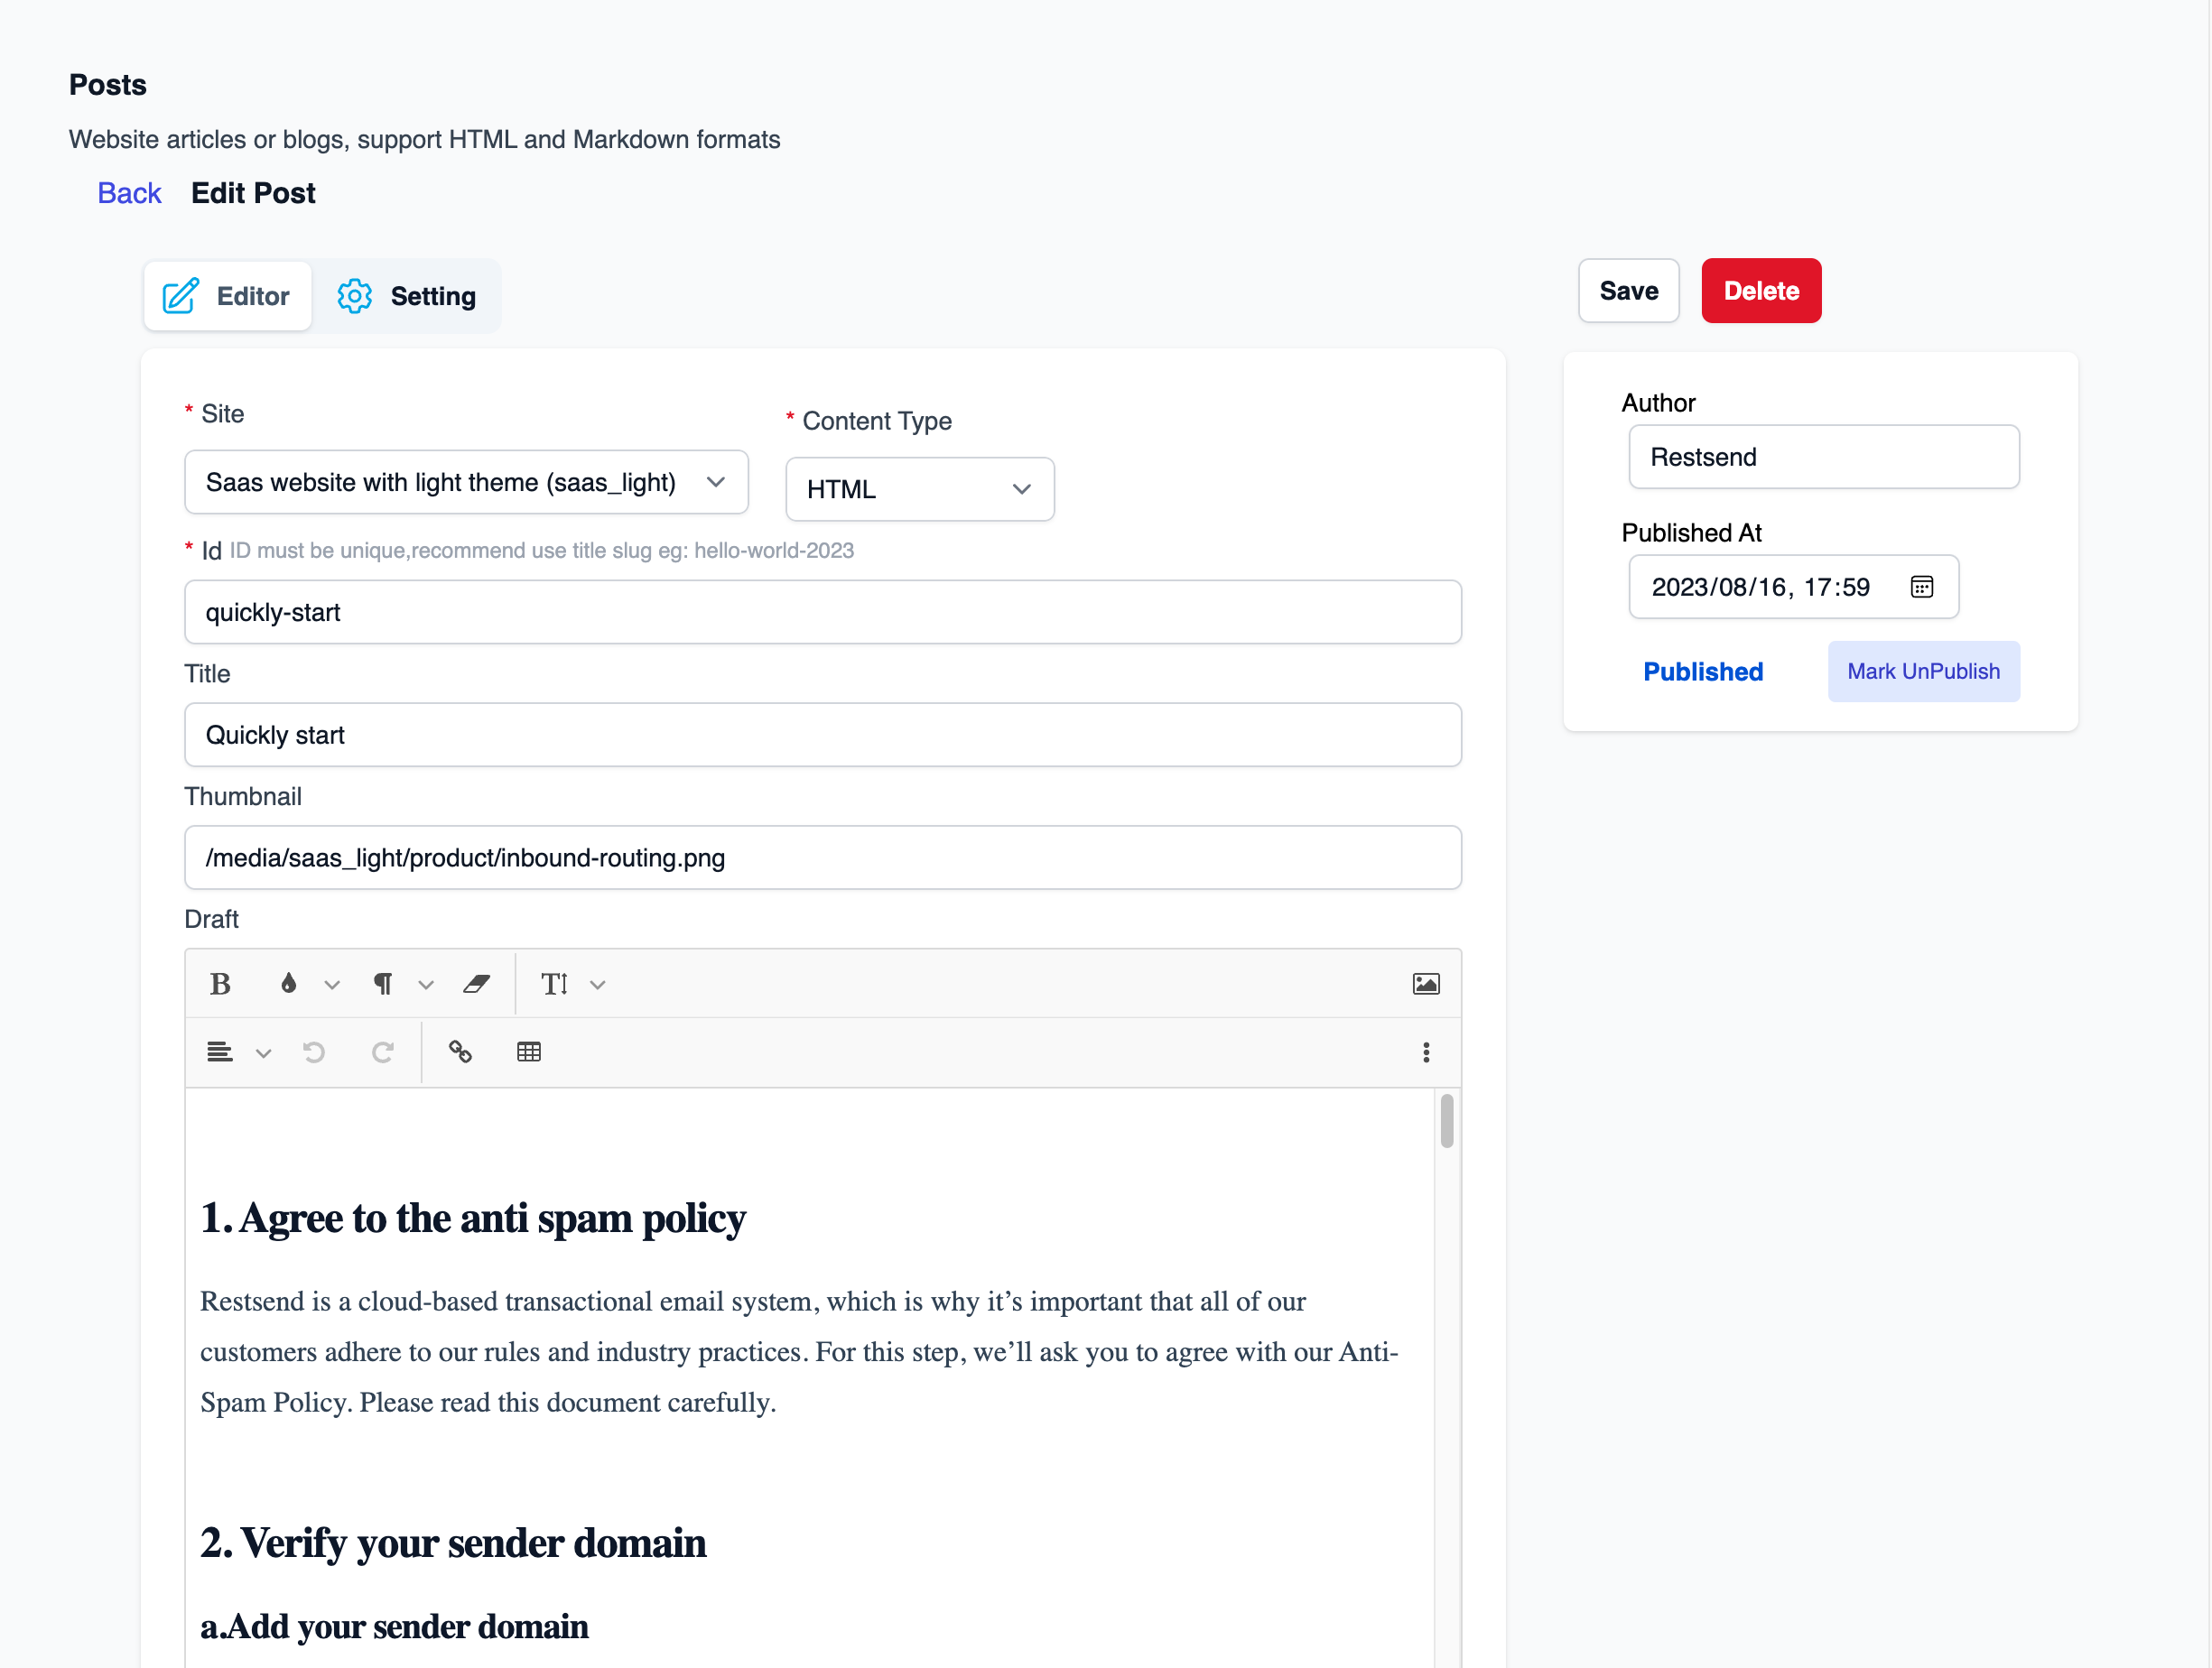
Task: Open the Site dropdown
Action: (466, 483)
